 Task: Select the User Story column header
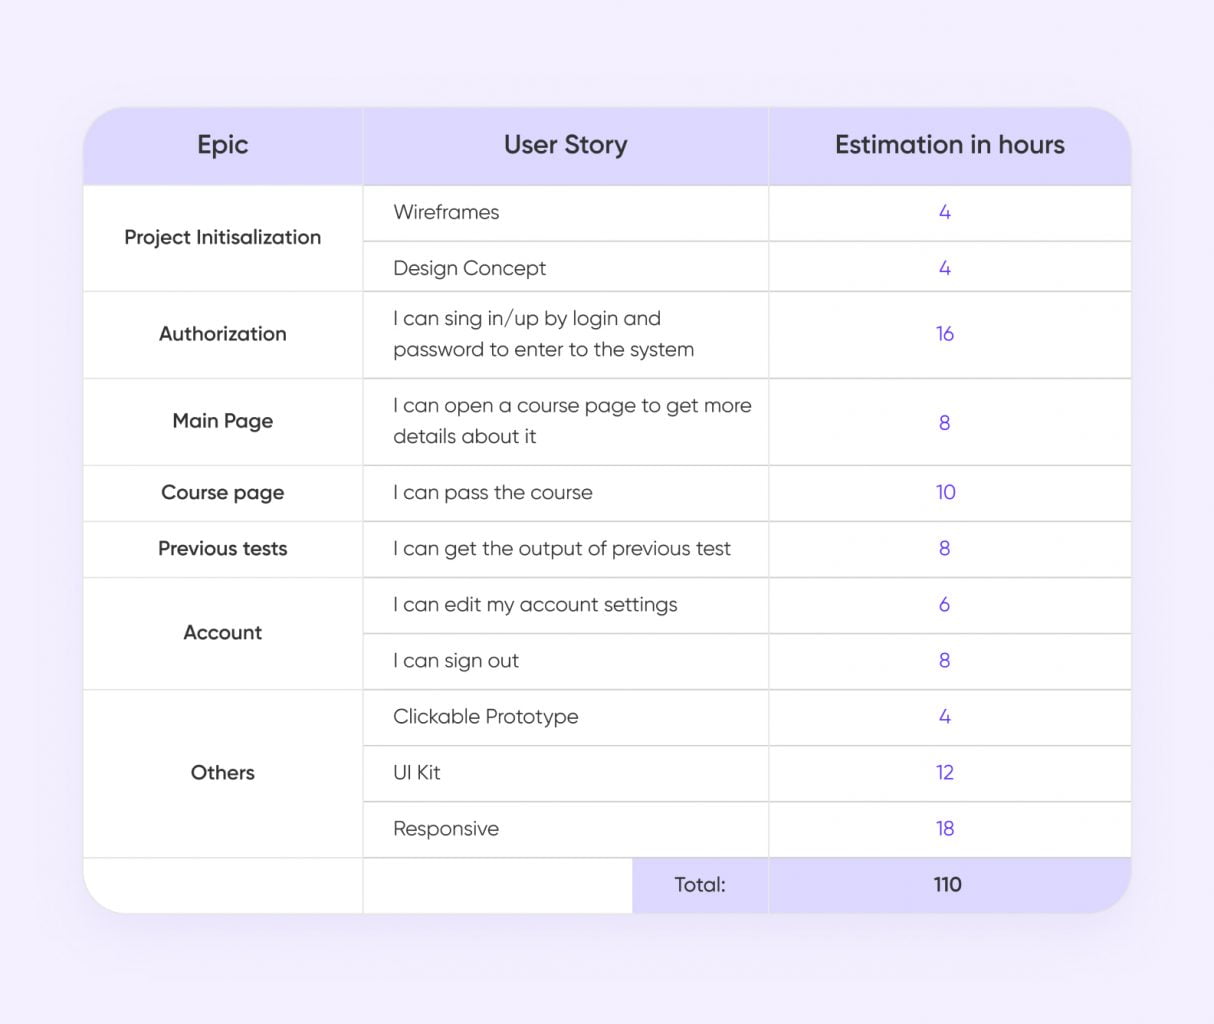point(565,145)
